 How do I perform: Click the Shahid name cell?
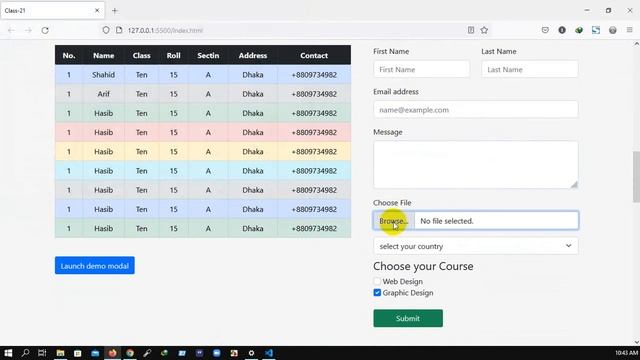click(x=103, y=75)
